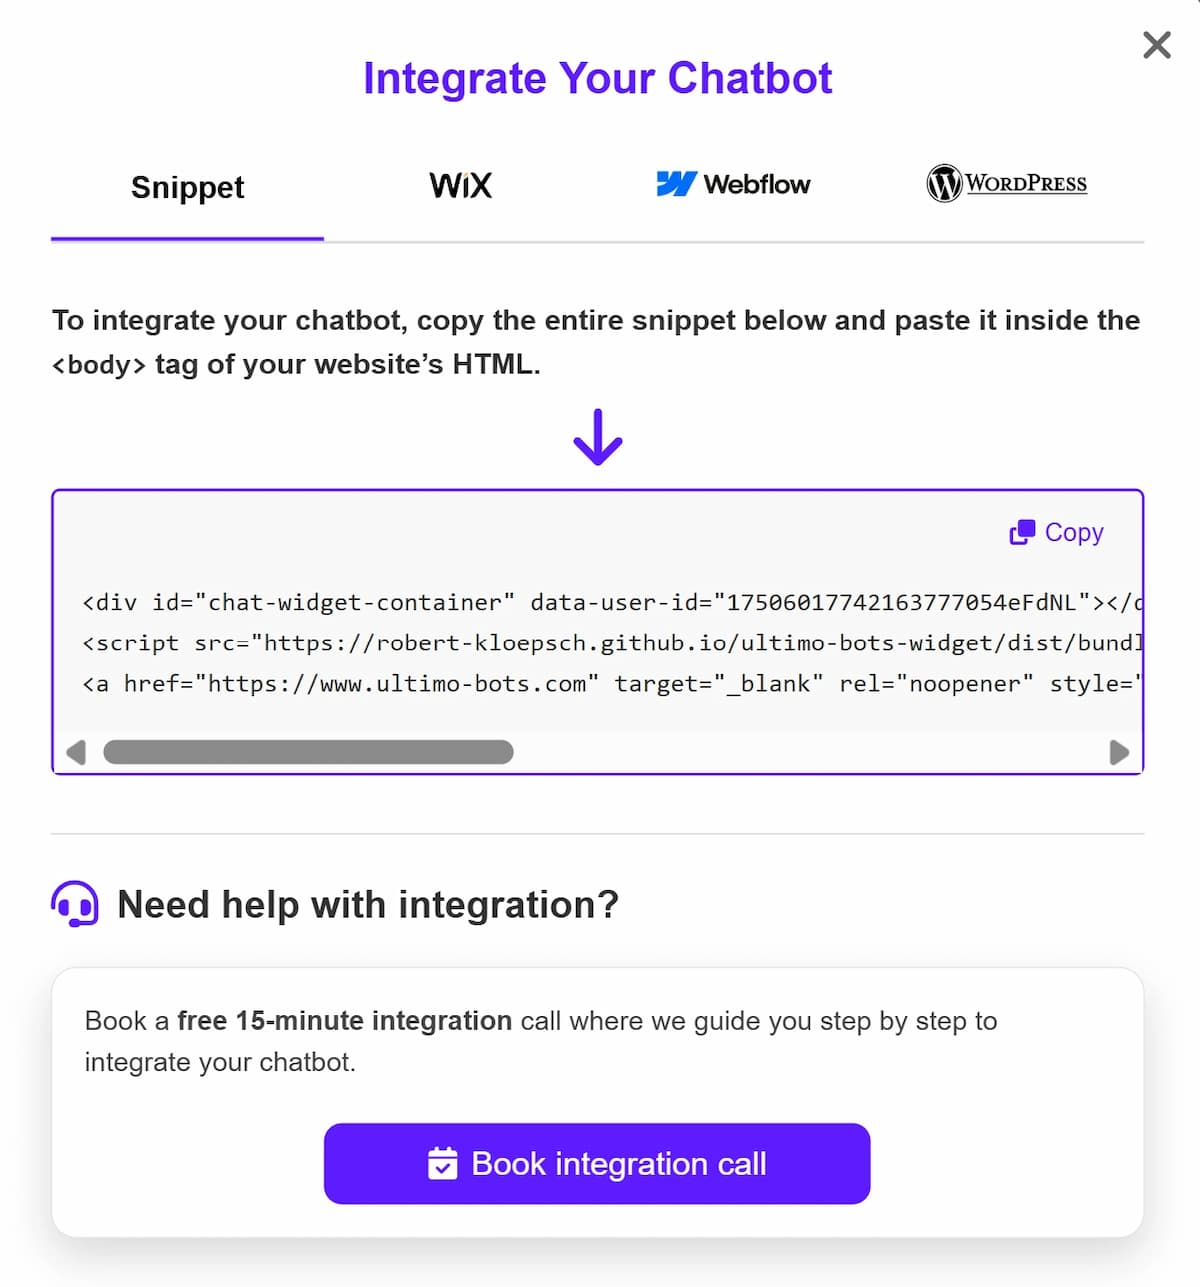1200x1287 pixels.
Task: Click the Webflow W logo icon
Action: tap(676, 183)
